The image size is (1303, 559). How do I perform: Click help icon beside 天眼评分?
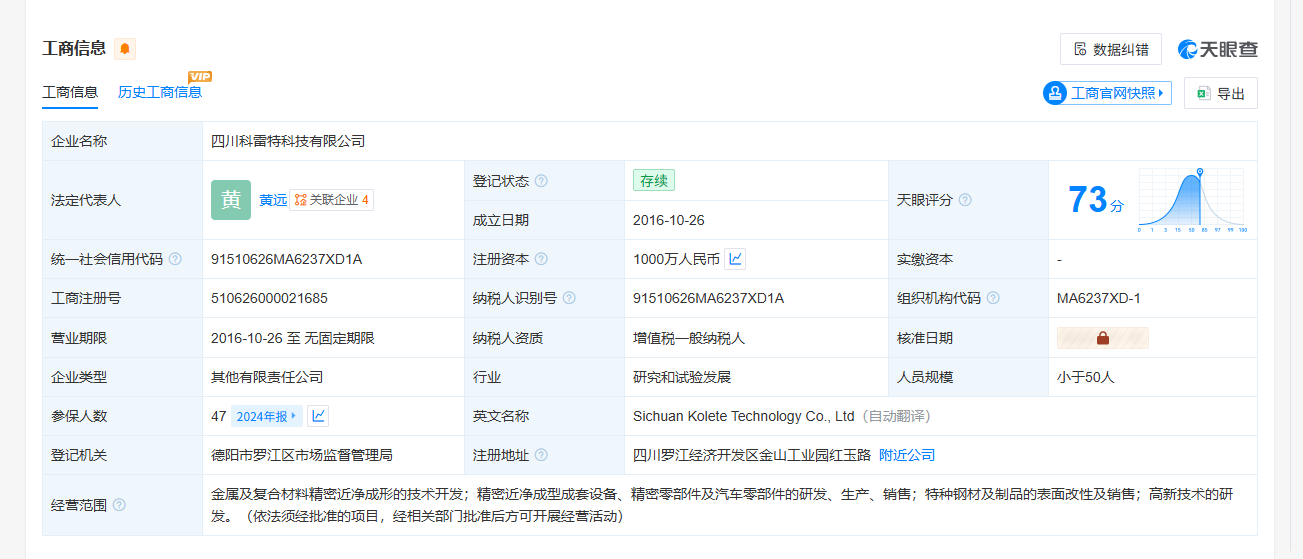[965, 200]
